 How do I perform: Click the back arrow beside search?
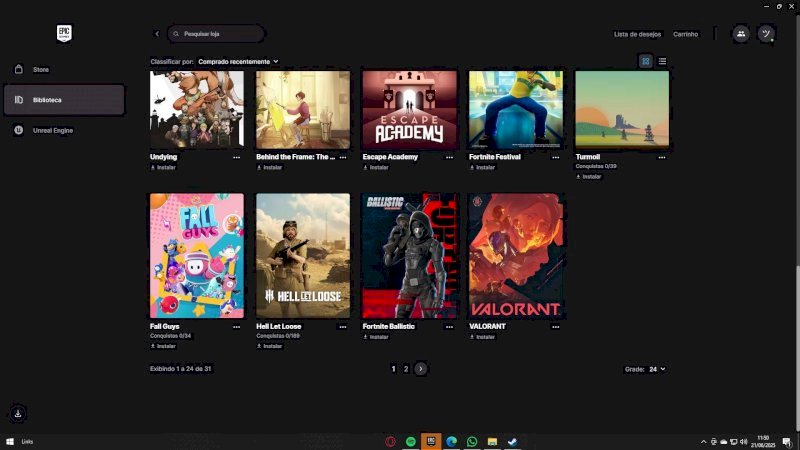point(157,34)
